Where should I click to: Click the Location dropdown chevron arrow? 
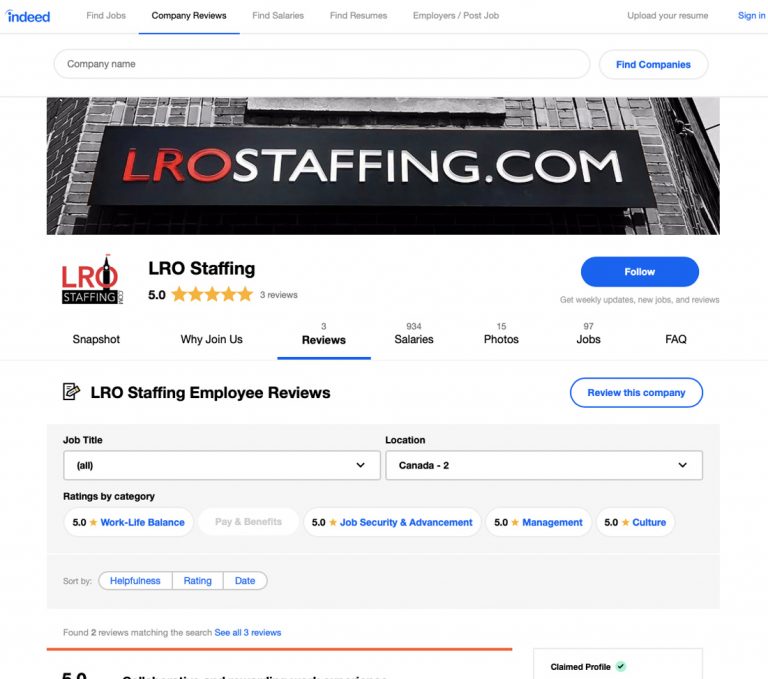pyautogui.click(x=682, y=465)
